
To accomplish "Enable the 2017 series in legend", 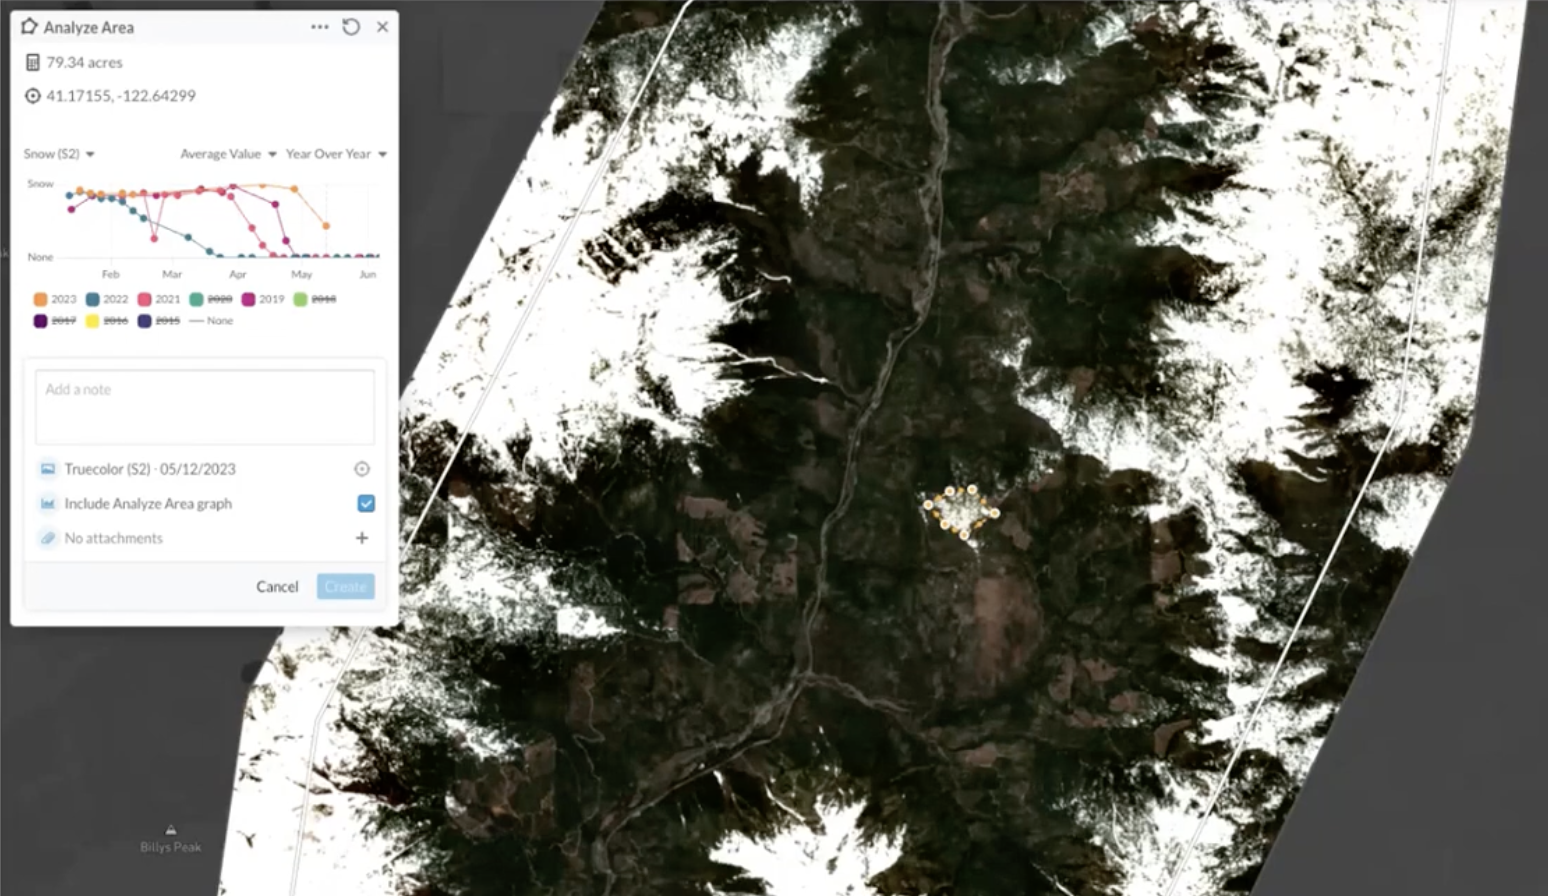I will coord(55,321).
